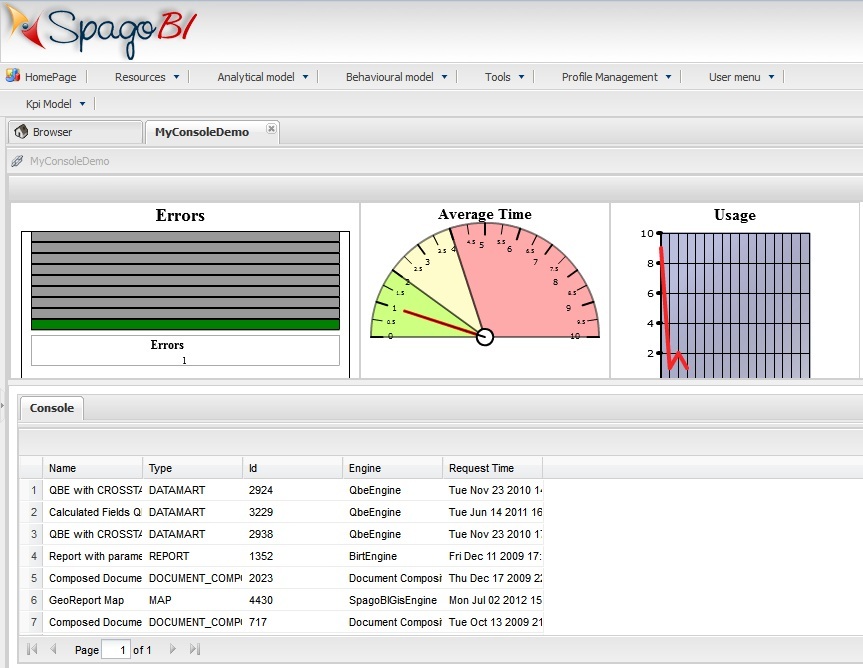This screenshot has height=668, width=863.
Task: Click the SpagoBI logo
Action: pyautogui.click(x=100, y=32)
